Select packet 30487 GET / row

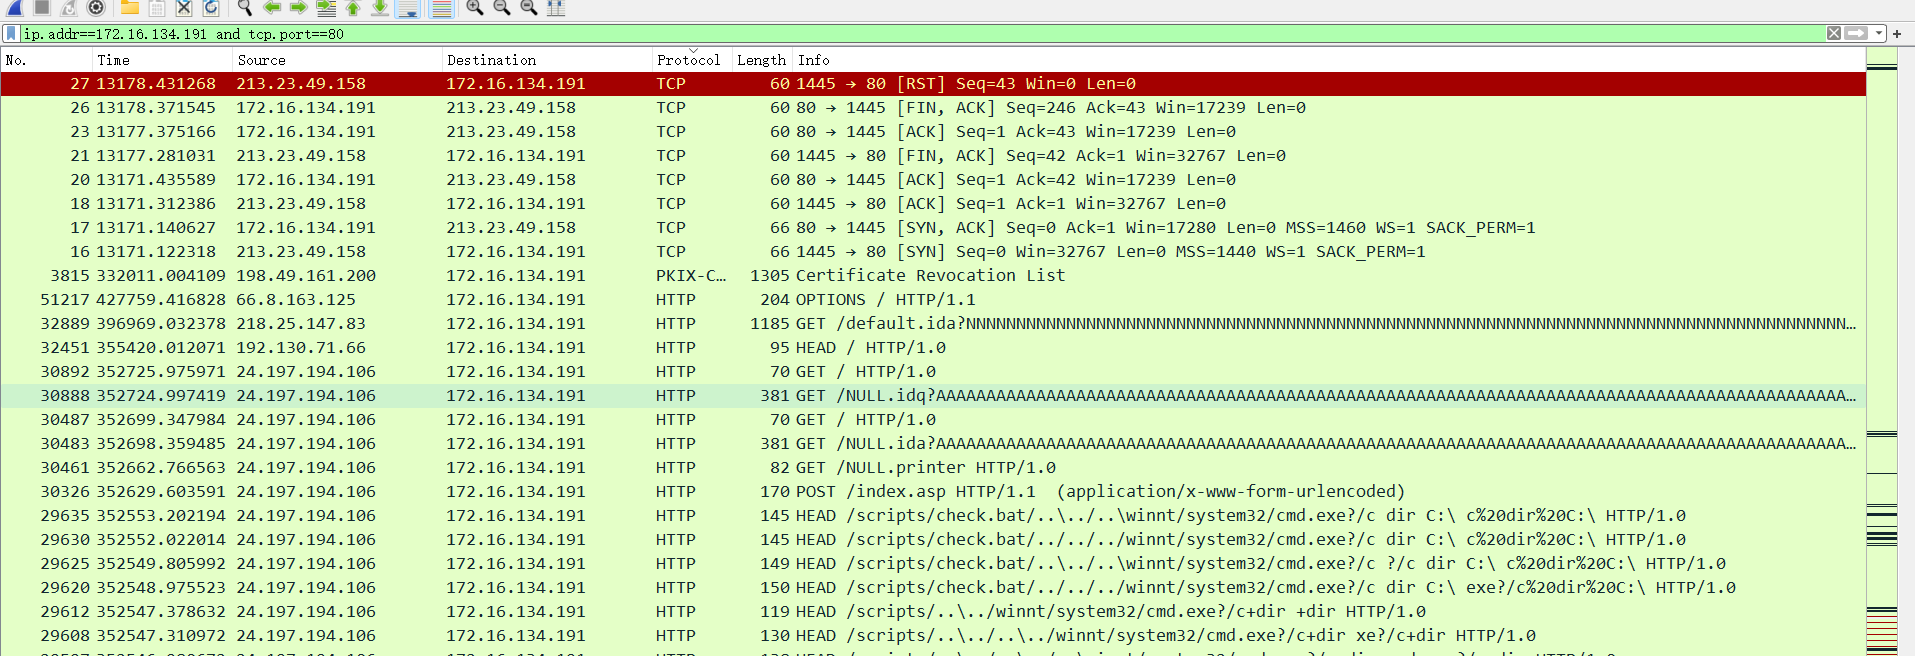[x=933, y=420]
